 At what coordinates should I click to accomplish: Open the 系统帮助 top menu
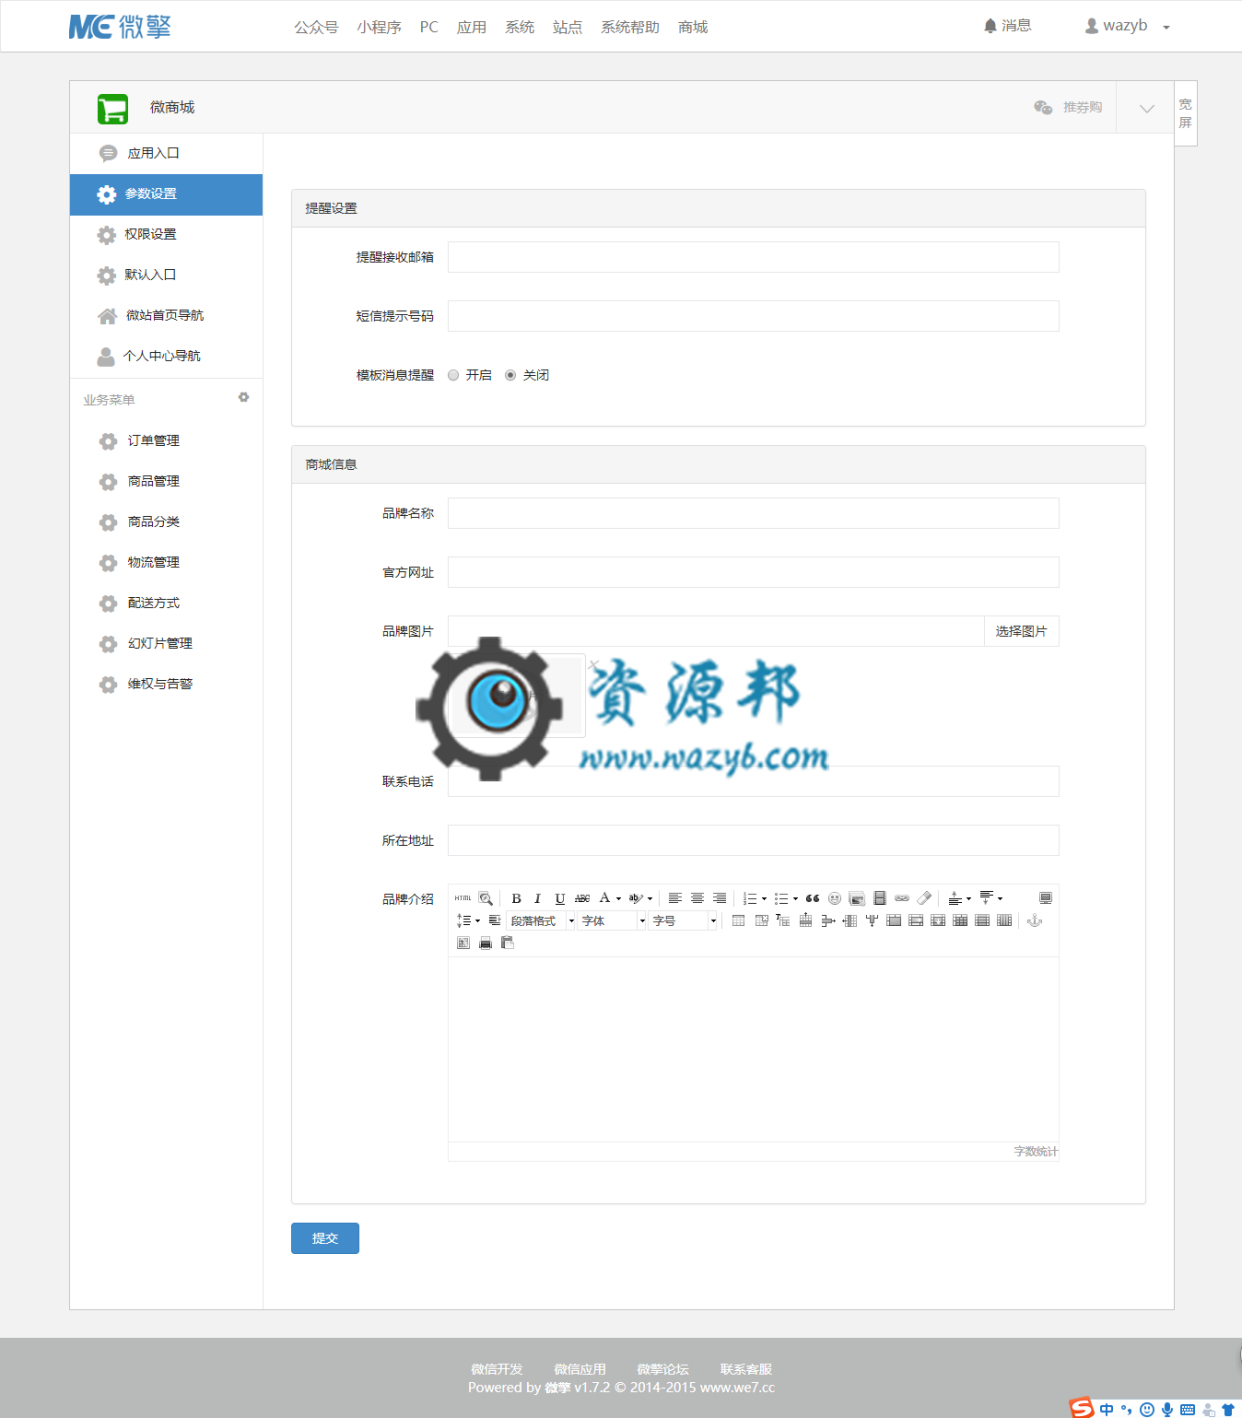[630, 27]
